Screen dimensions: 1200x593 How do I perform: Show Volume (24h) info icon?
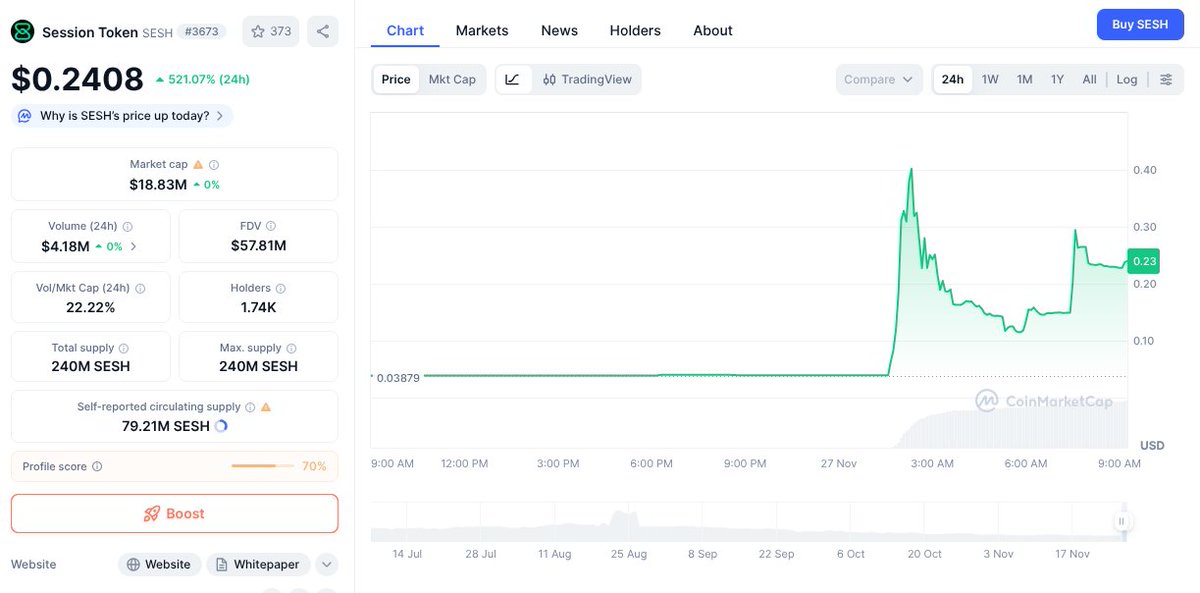127,226
